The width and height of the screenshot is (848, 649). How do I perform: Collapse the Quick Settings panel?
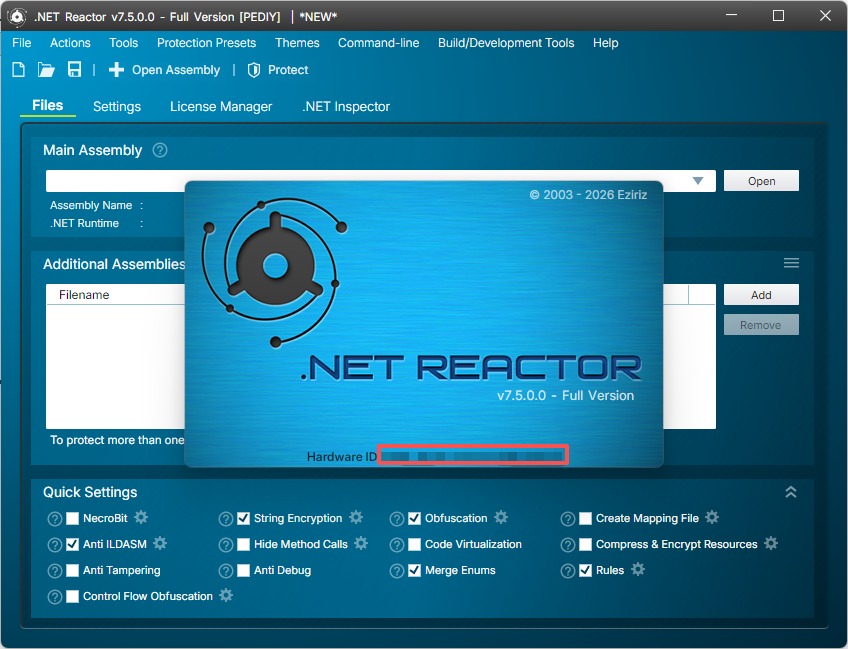(790, 492)
